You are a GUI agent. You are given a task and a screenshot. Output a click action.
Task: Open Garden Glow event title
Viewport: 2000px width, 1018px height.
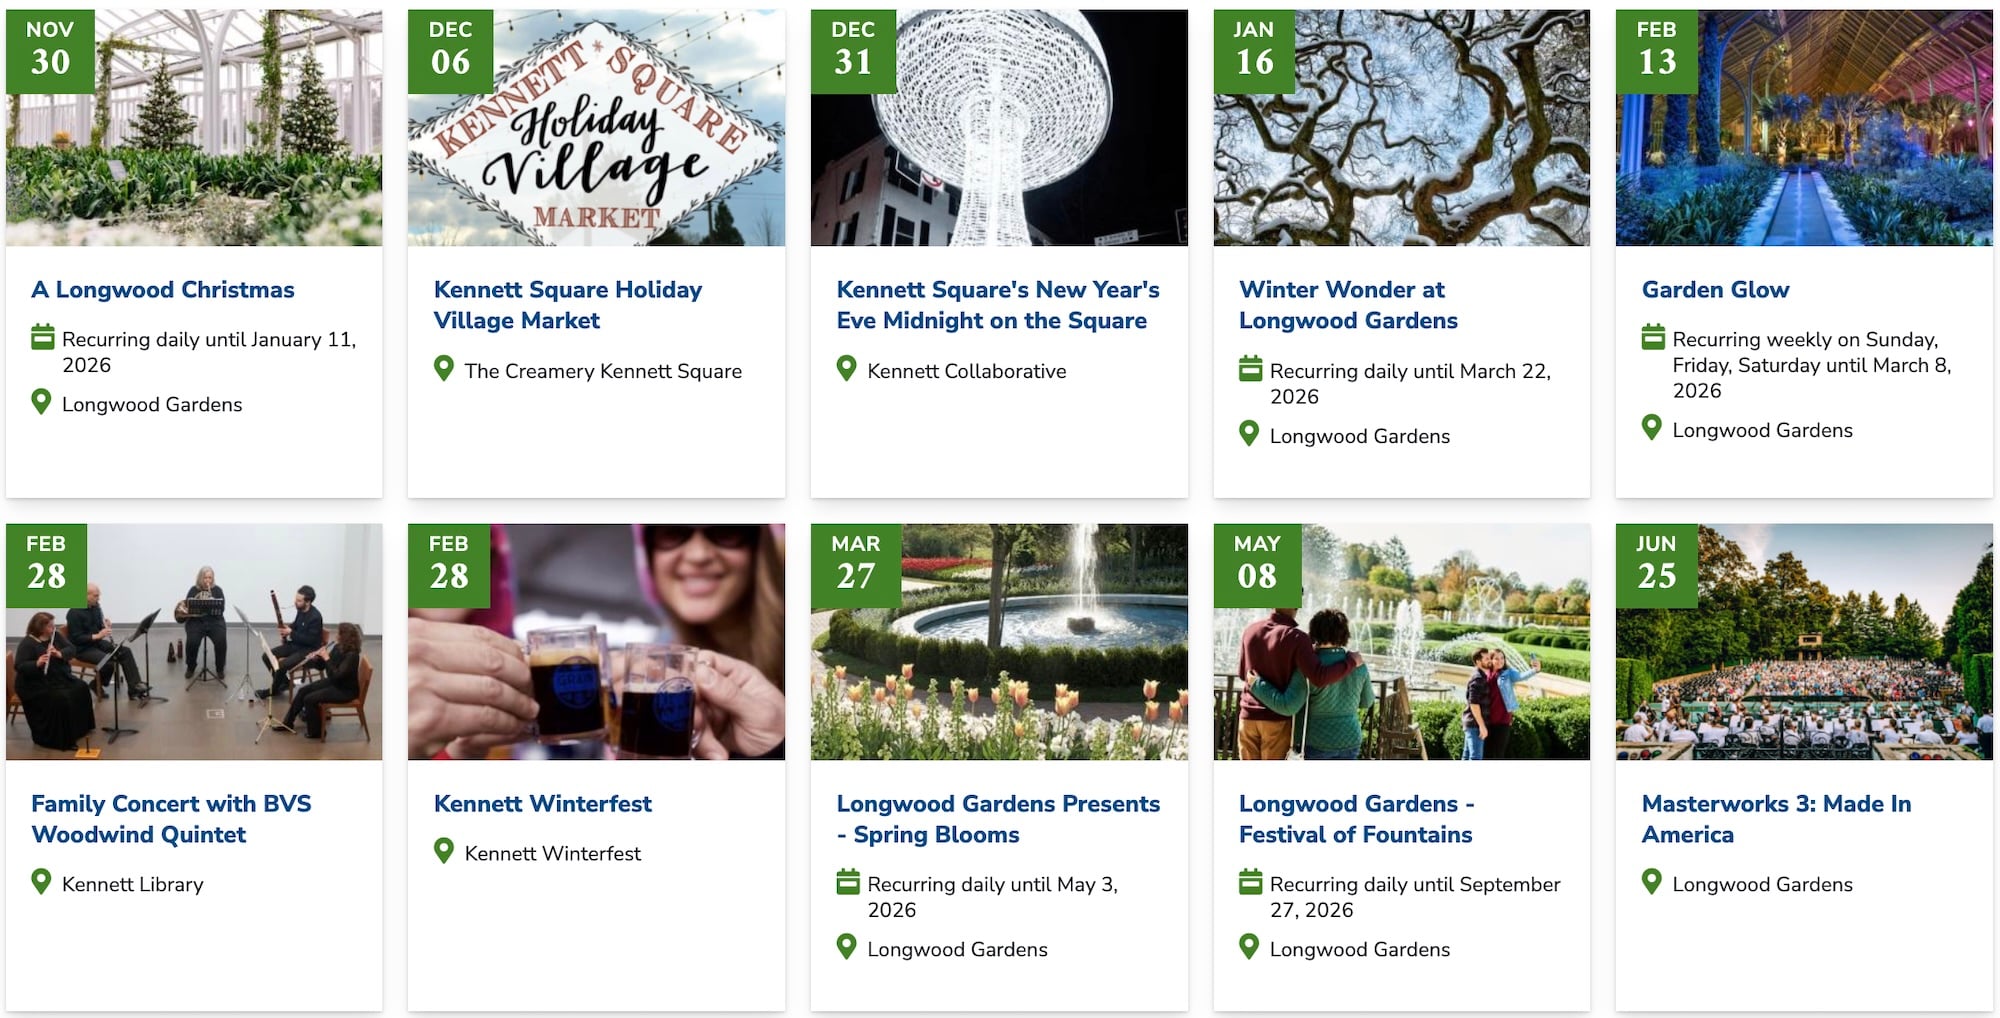1715,290
